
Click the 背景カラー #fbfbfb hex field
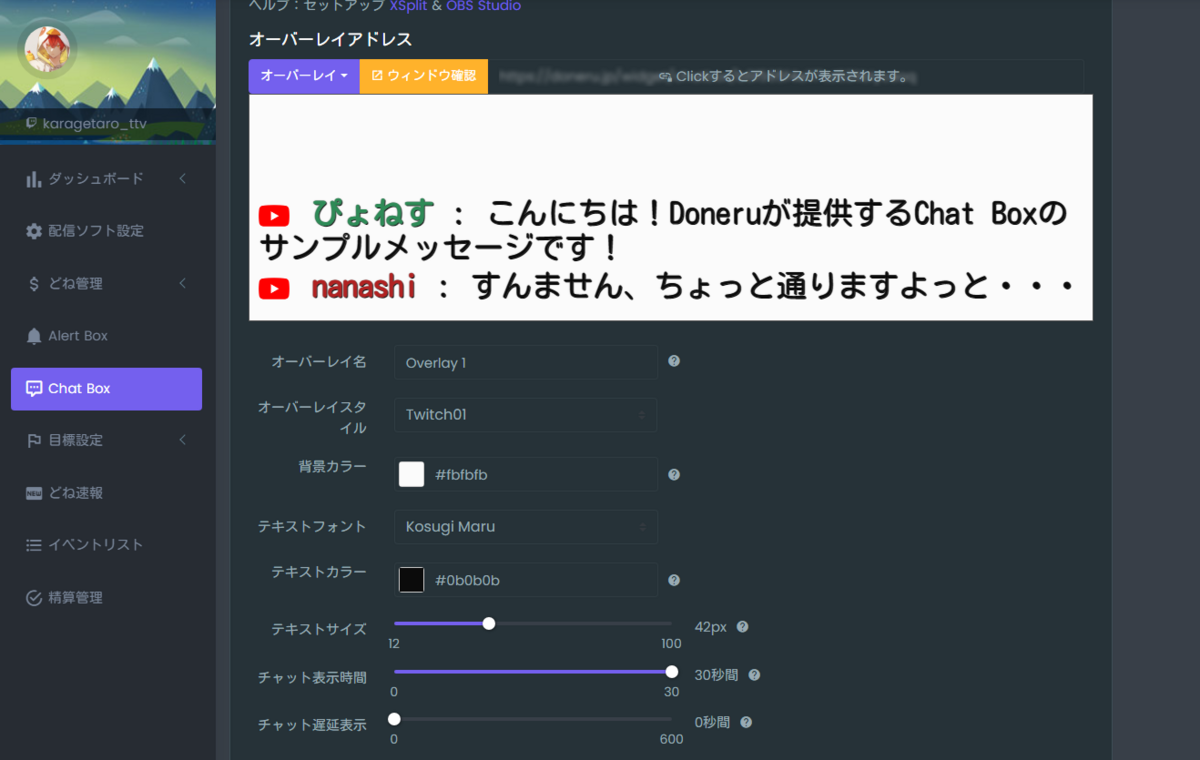(x=544, y=475)
